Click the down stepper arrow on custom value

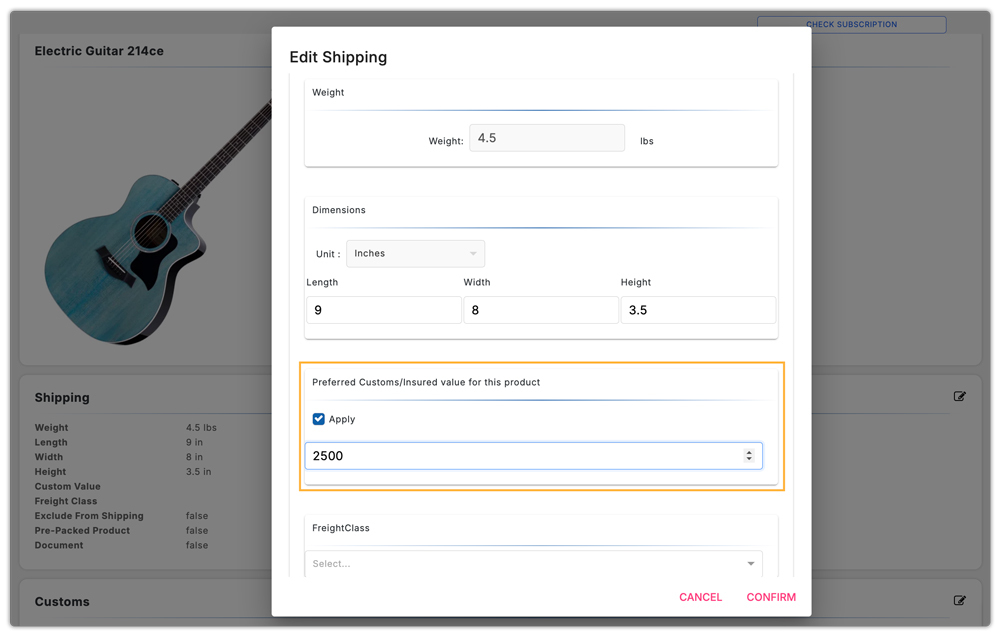[x=749, y=459]
